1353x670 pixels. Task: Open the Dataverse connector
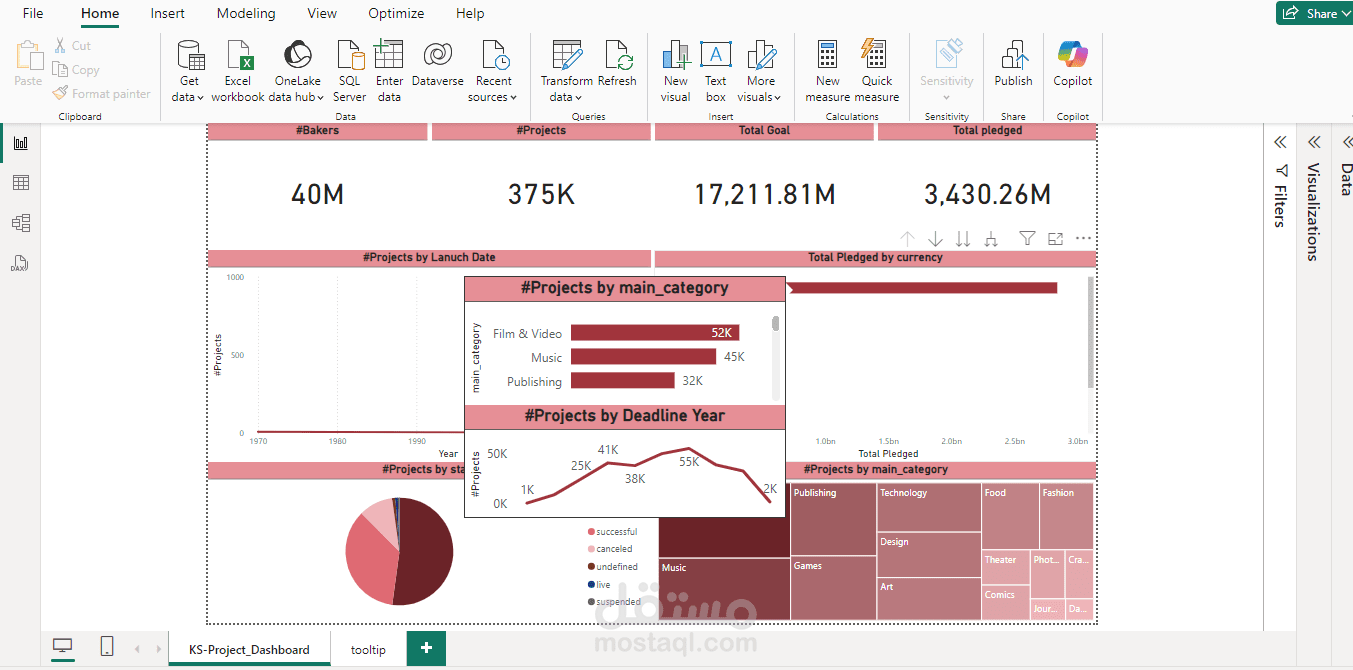coord(437,63)
